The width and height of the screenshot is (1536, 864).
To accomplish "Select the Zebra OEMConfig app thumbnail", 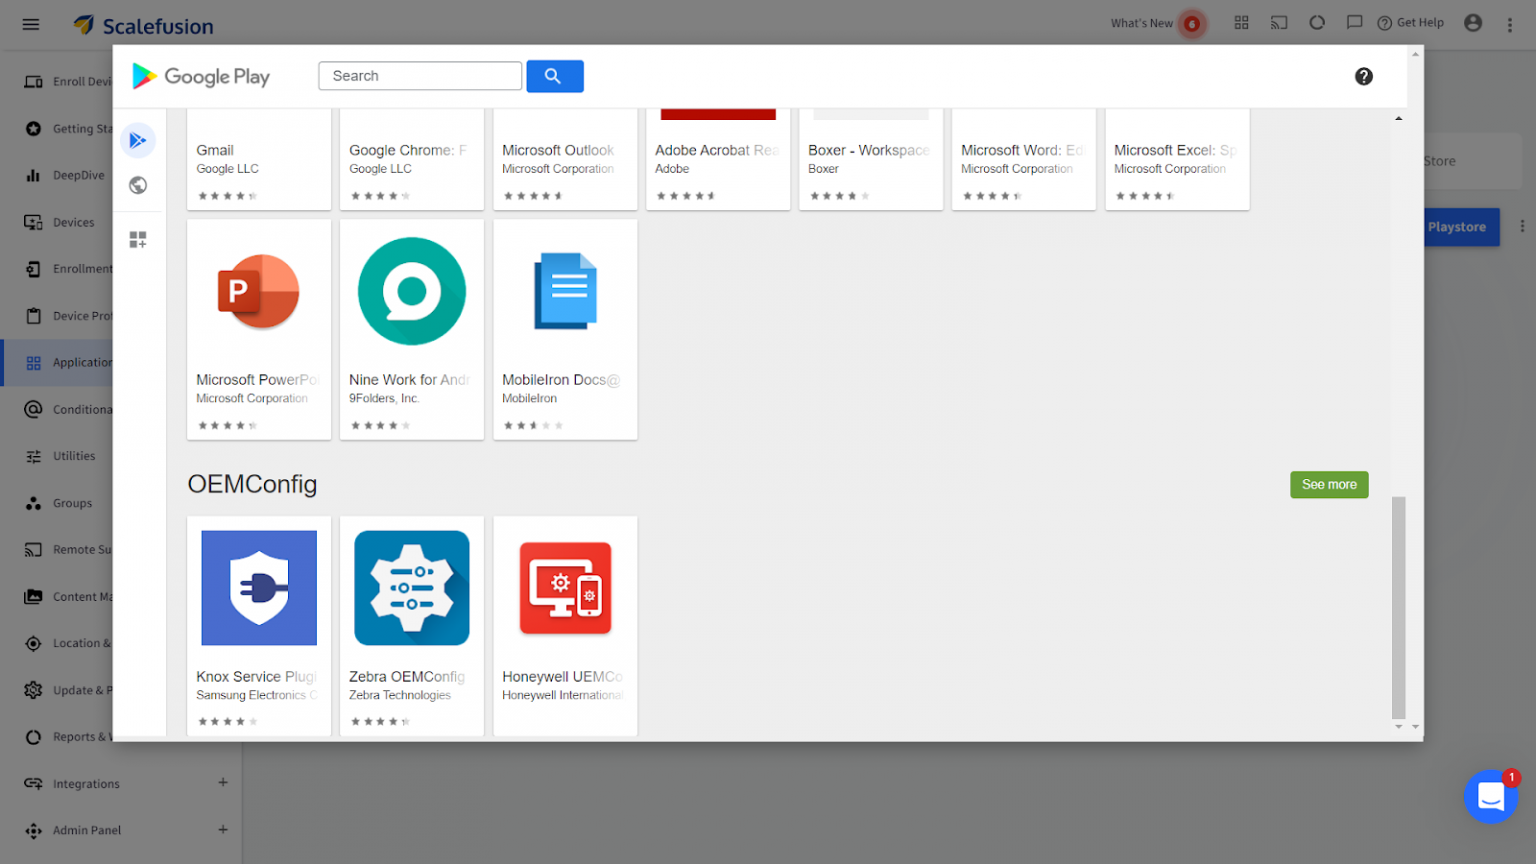I will 412,588.
